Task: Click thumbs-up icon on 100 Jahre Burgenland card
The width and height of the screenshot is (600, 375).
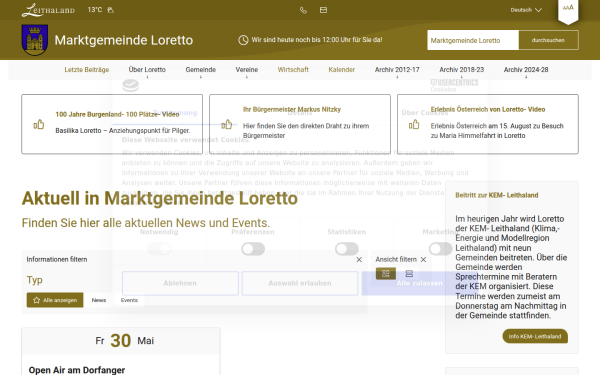Action: pyautogui.click(x=39, y=124)
